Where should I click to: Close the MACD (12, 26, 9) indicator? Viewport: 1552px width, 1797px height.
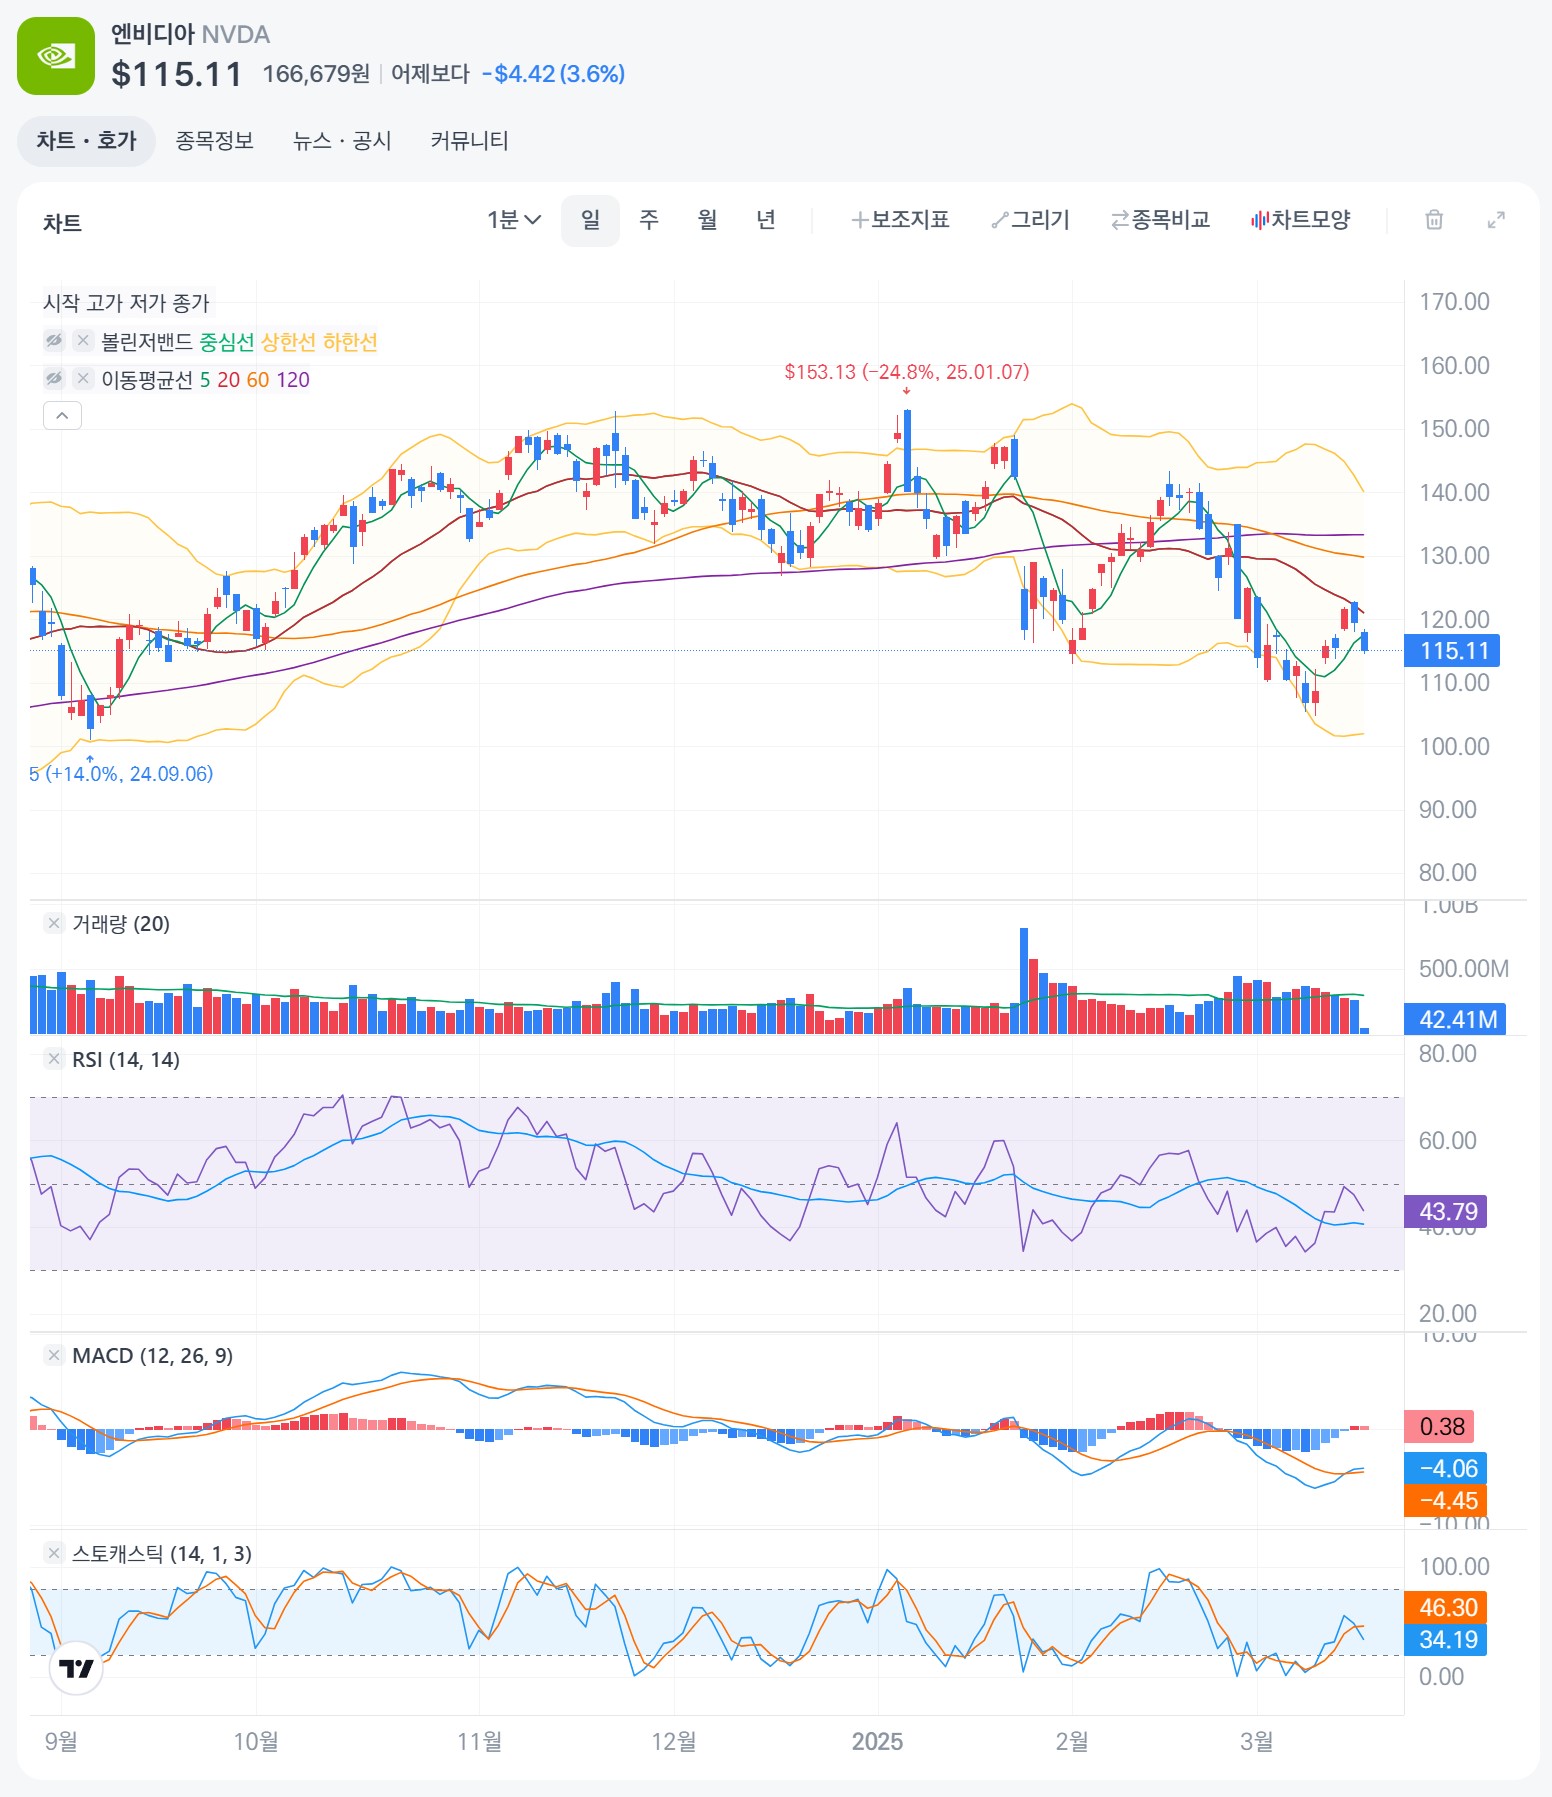click(54, 1355)
